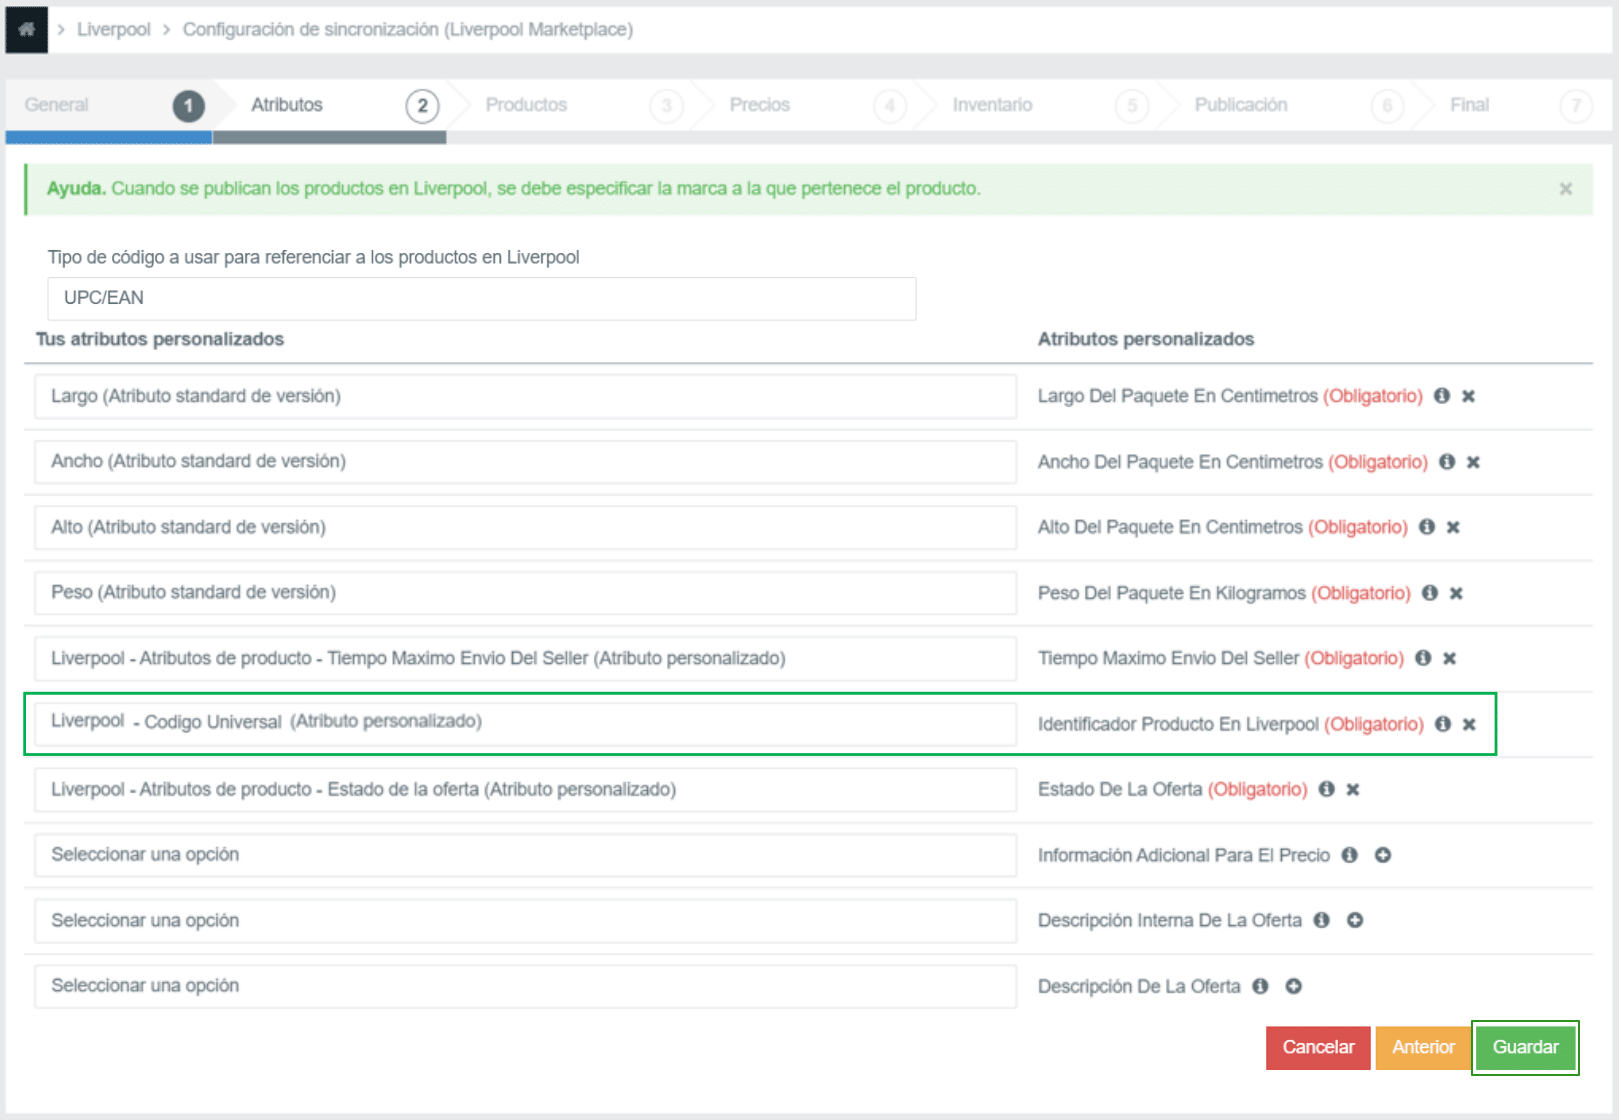Show info for Descripción Interna De La Oferta

pos(1322,920)
